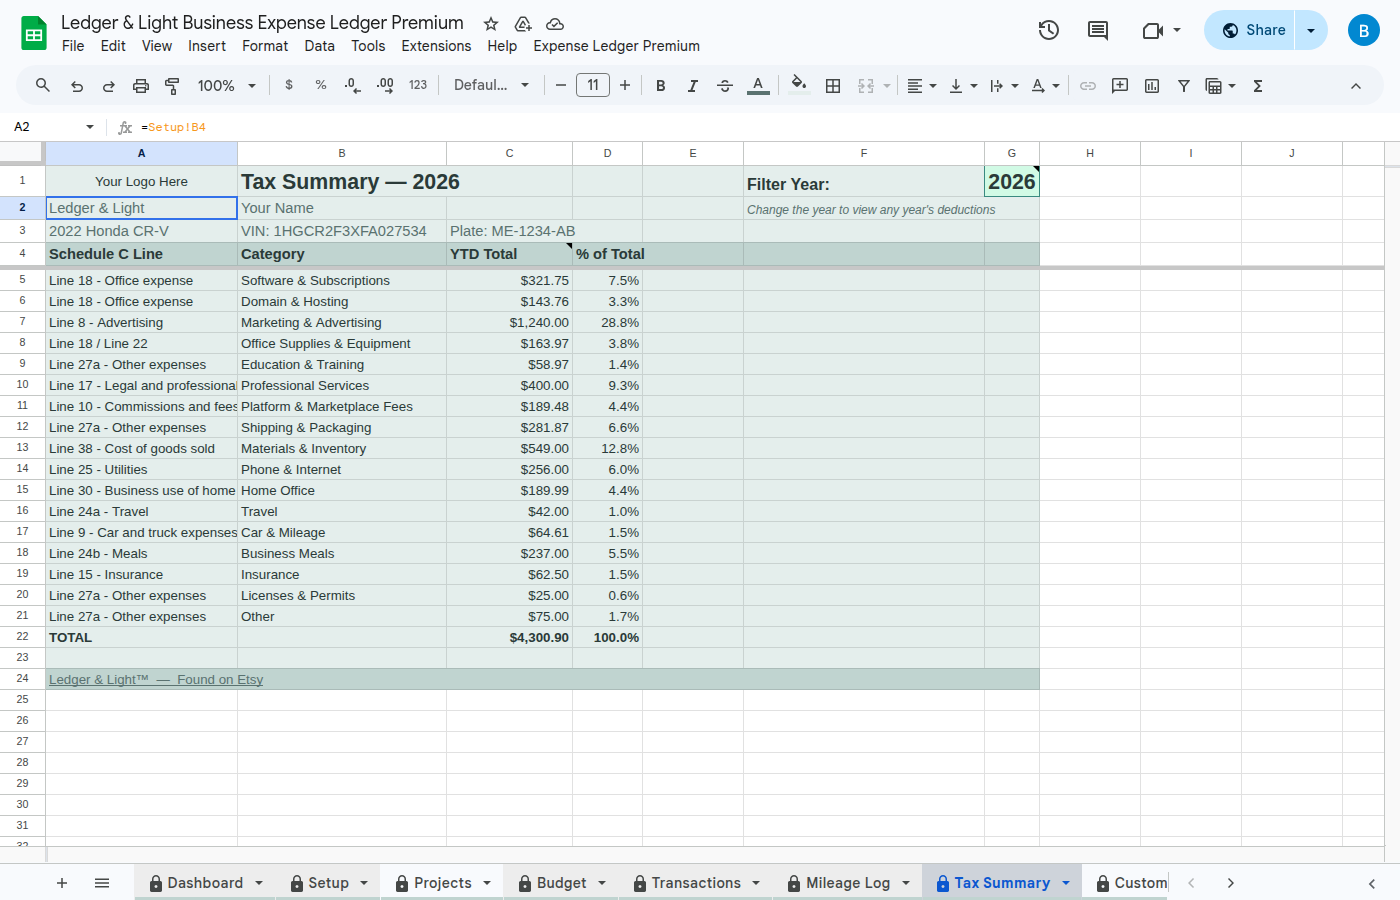
Task: Format as currency with the dollar icon
Action: (289, 86)
